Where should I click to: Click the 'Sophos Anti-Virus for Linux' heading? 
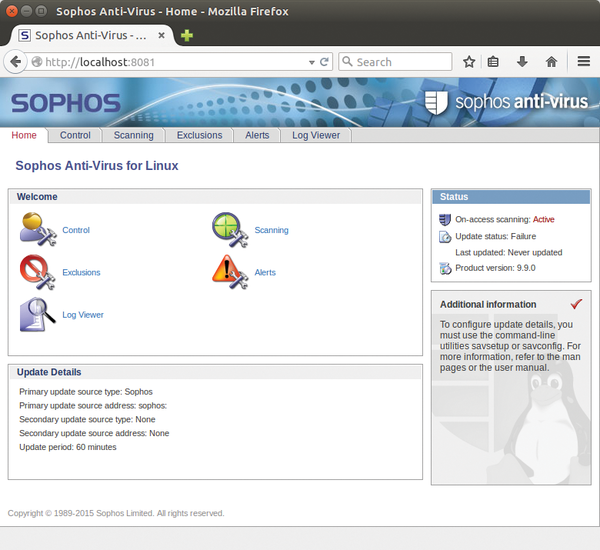coord(97,166)
